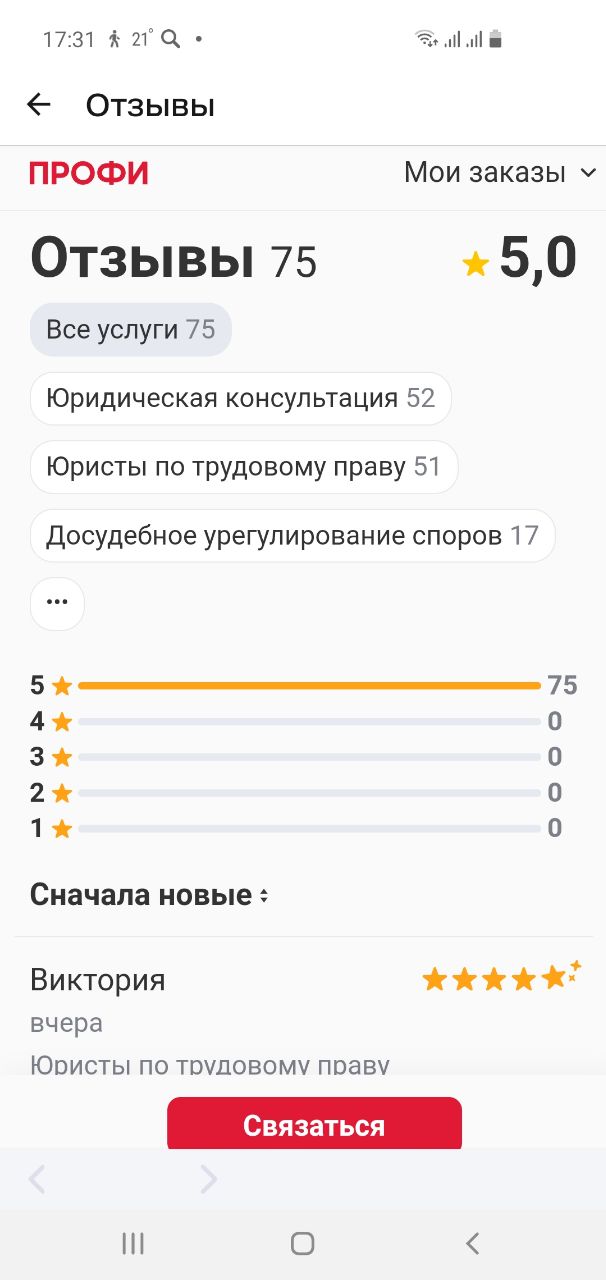Tap the large 5,0 rating star icon
Viewport: 606px width, 1280px height.
coord(475,264)
